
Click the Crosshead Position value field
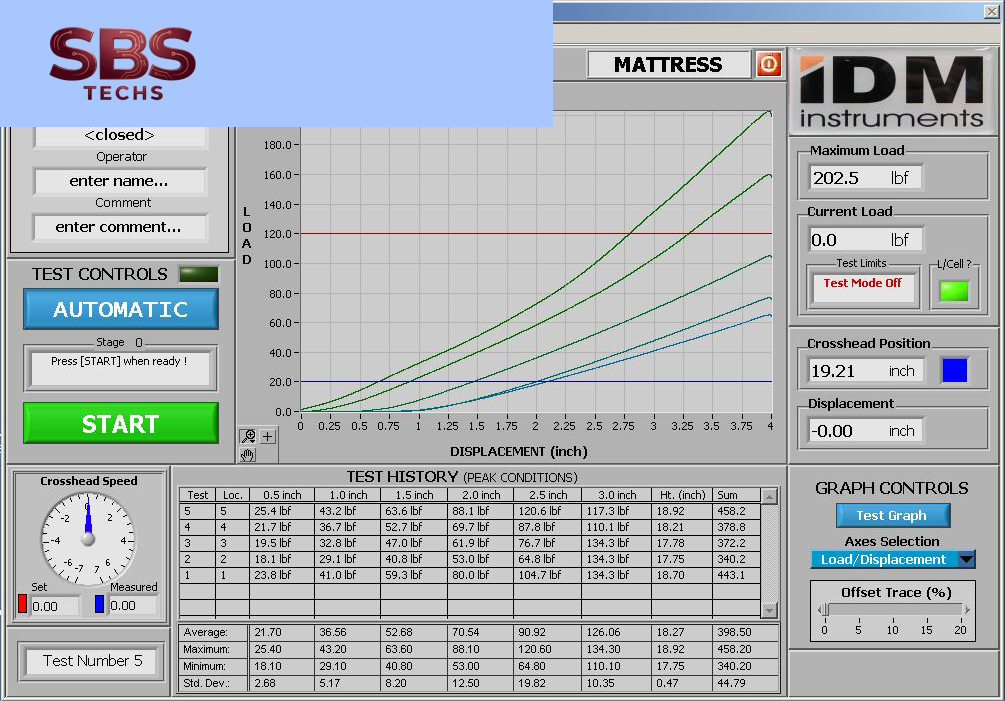click(865, 370)
